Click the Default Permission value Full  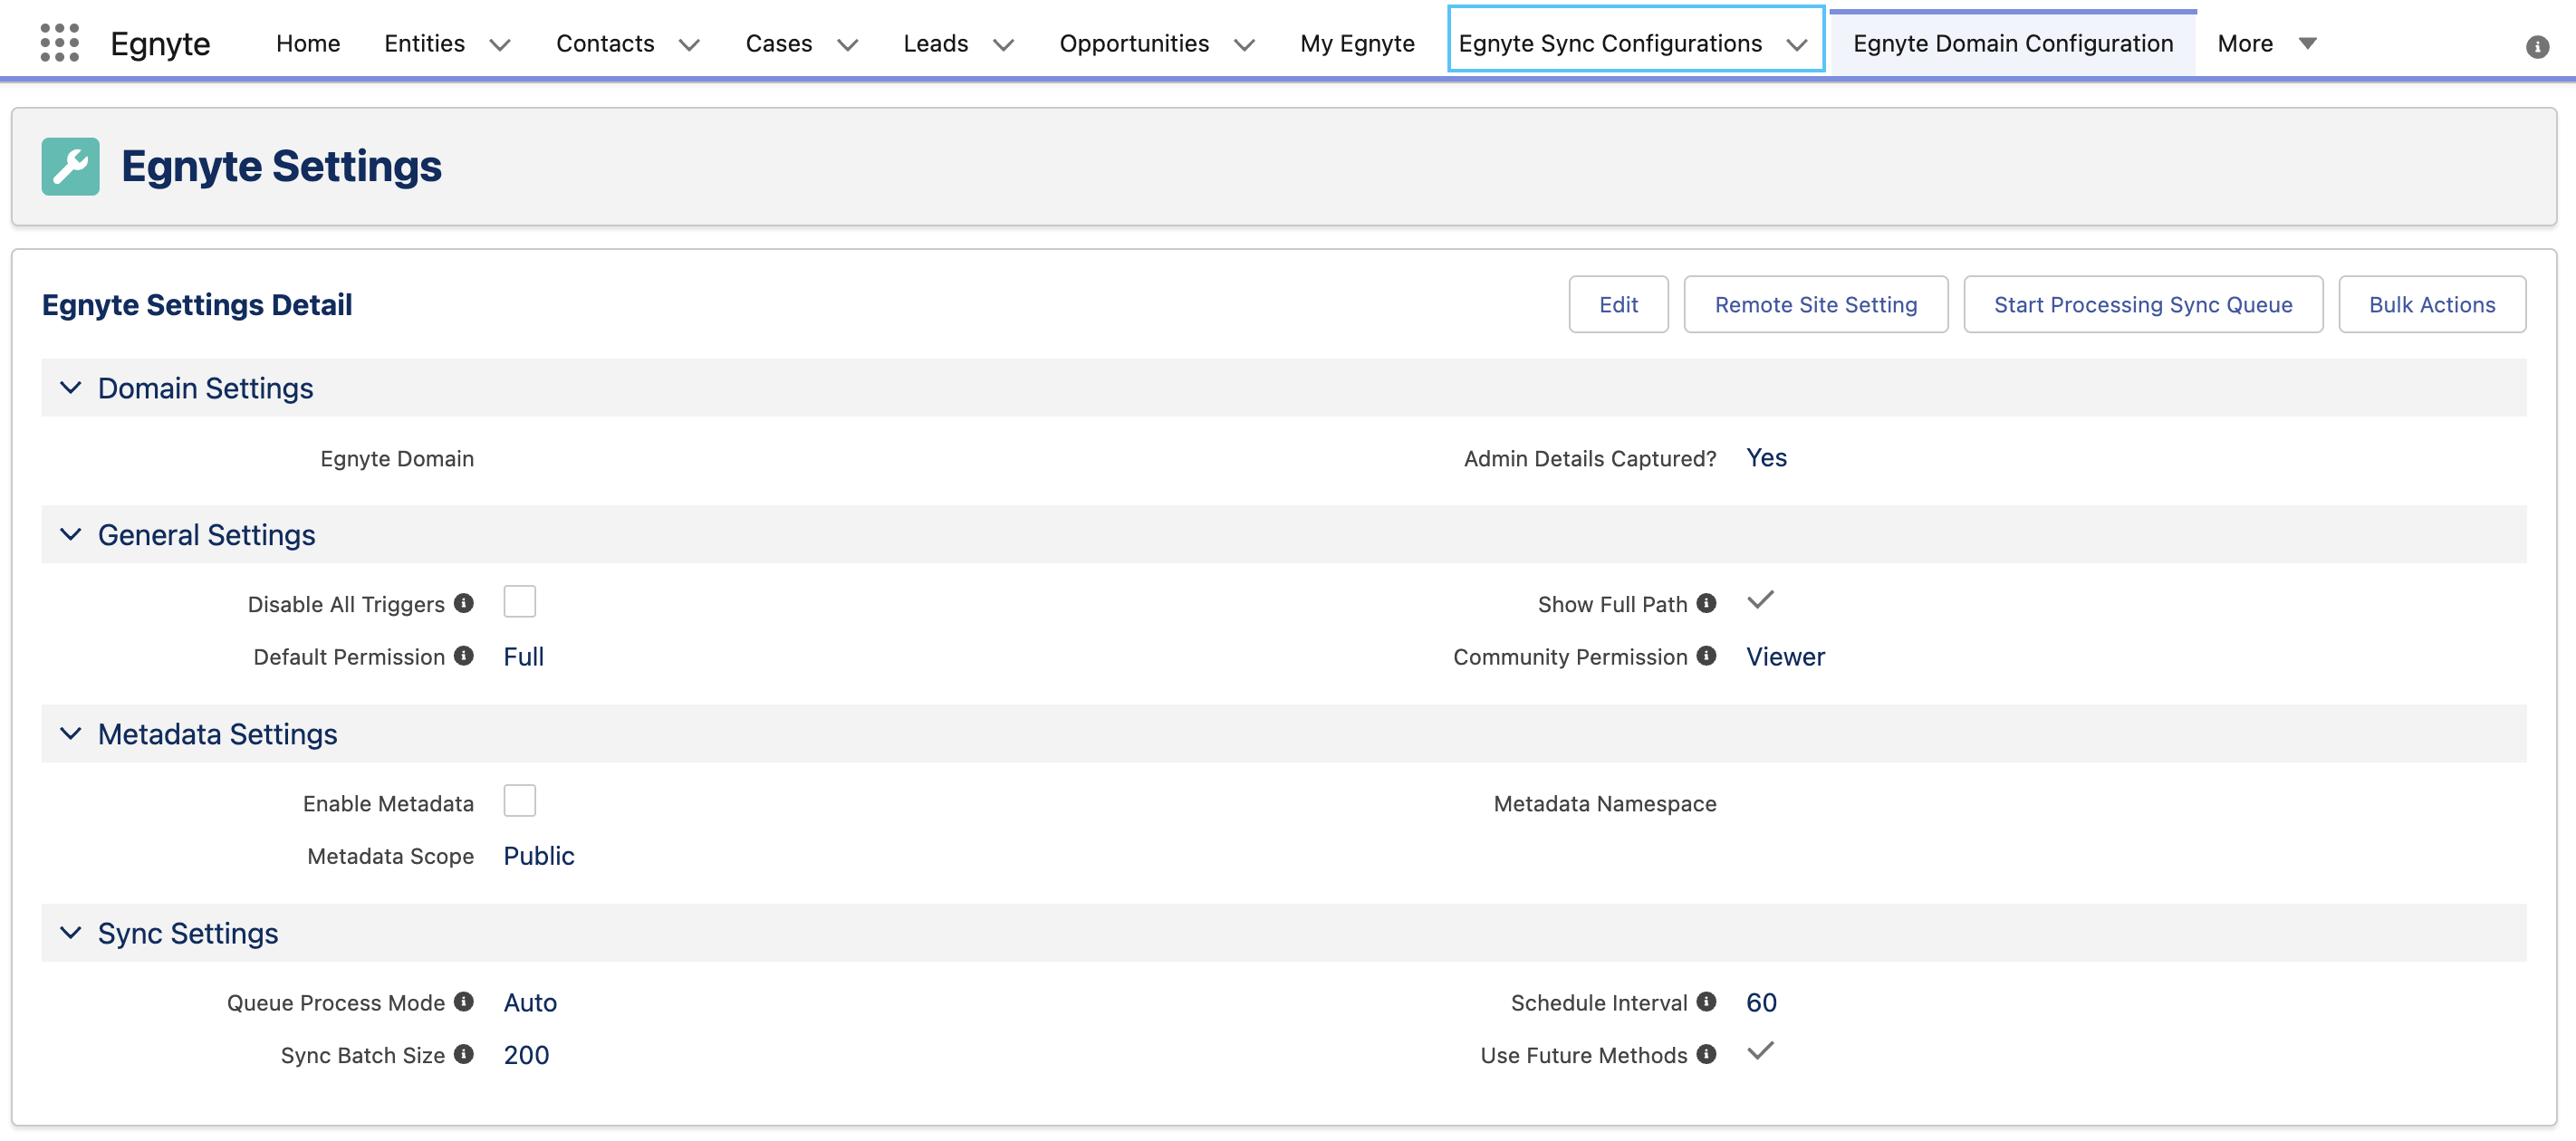[523, 656]
